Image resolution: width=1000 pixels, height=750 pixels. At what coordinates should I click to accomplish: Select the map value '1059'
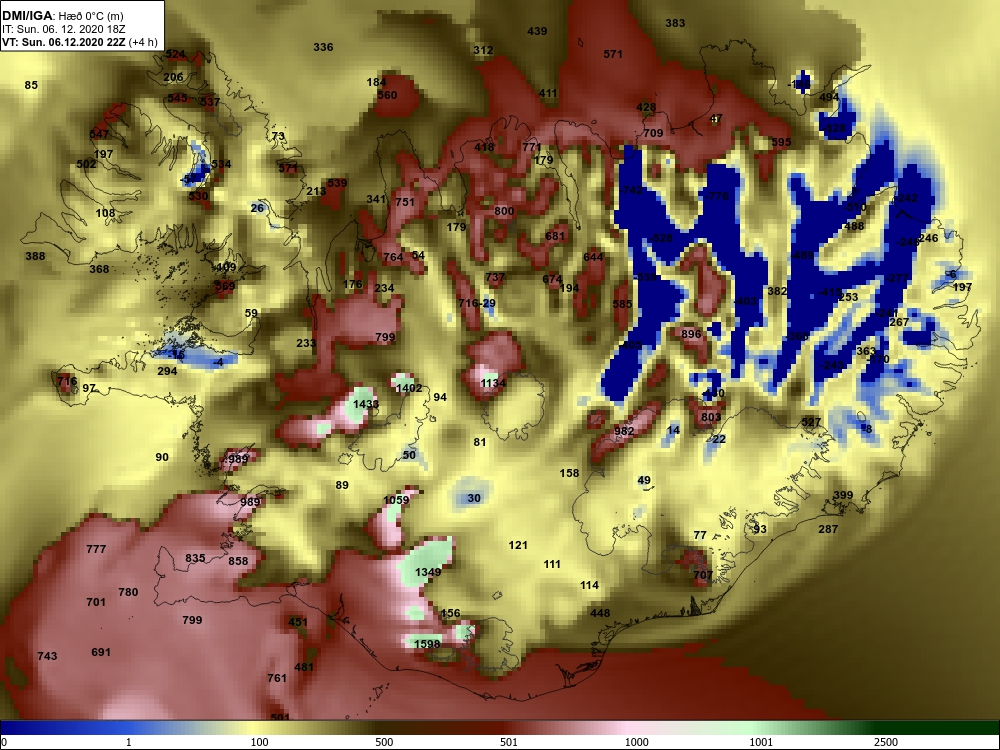point(396,500)
